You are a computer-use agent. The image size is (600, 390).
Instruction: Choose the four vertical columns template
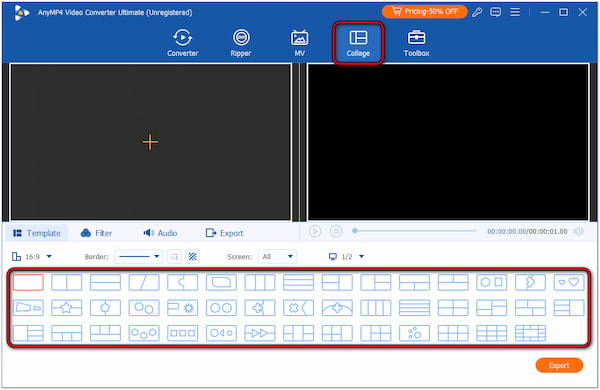point(376,308)
